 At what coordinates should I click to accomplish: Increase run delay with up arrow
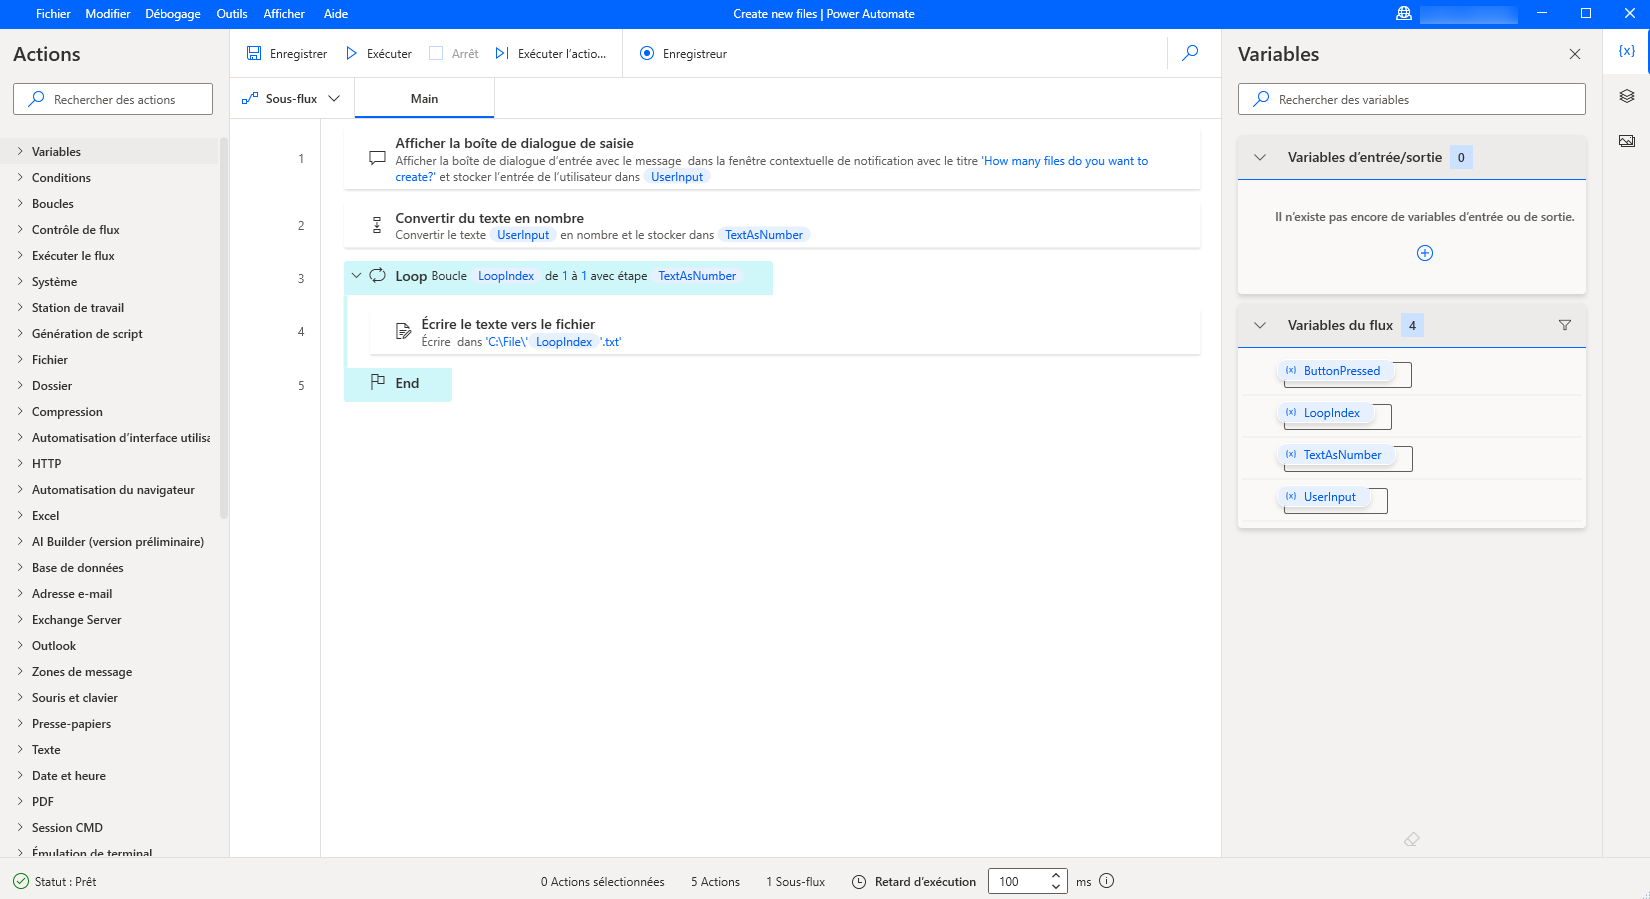click(x=1056, y=875)
